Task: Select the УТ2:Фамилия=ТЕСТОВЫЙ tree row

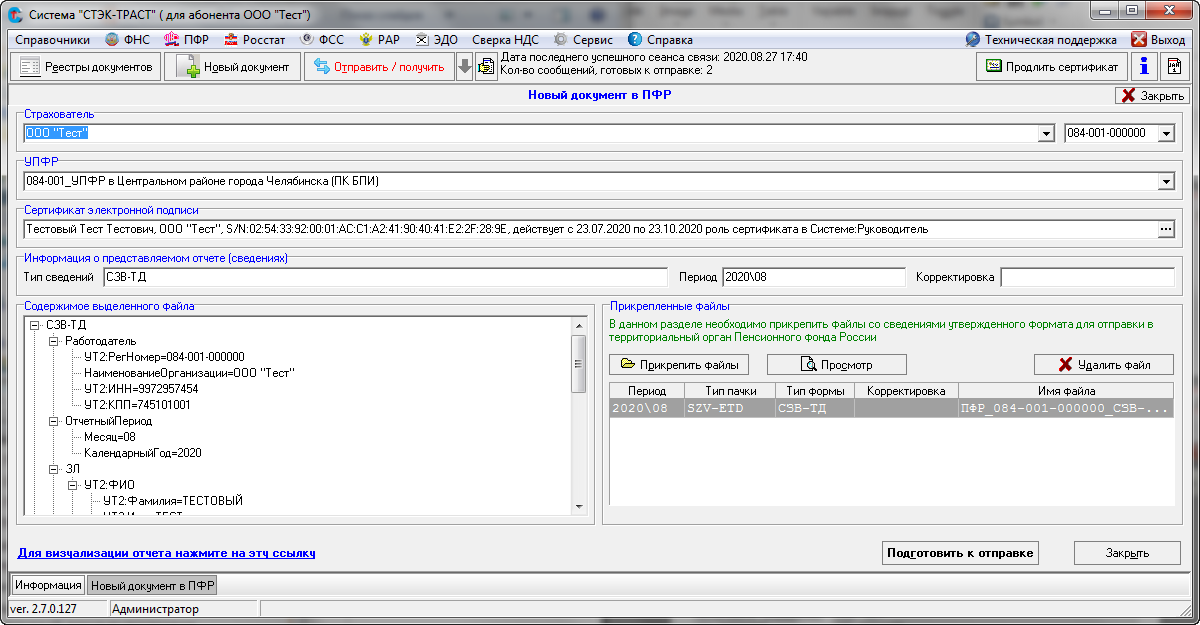Action: point(173,501)
